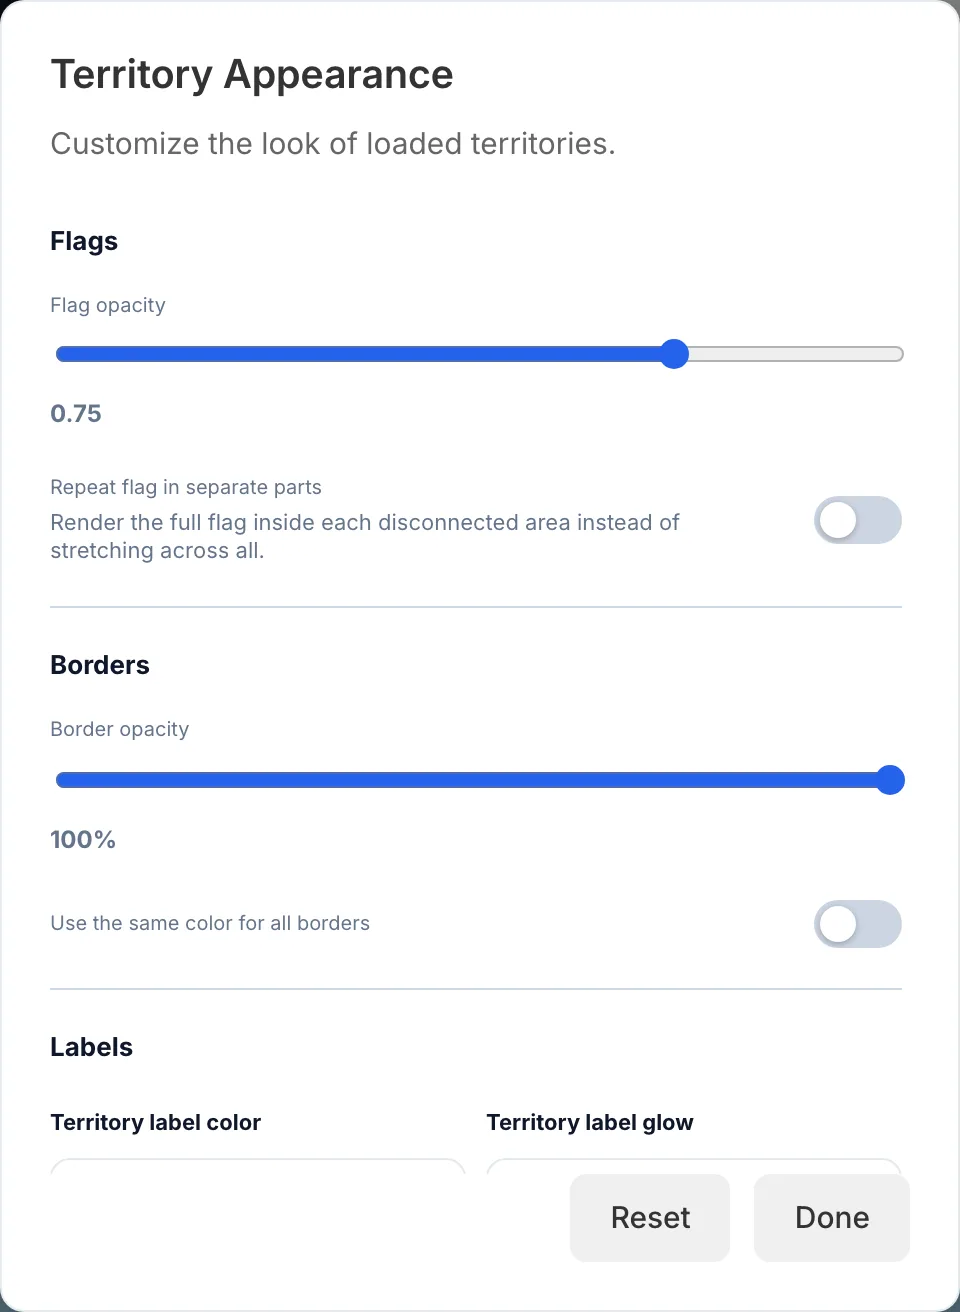Click the Territory Appearance dialog title
The image size is (960, 1312).
coord(252,75)
